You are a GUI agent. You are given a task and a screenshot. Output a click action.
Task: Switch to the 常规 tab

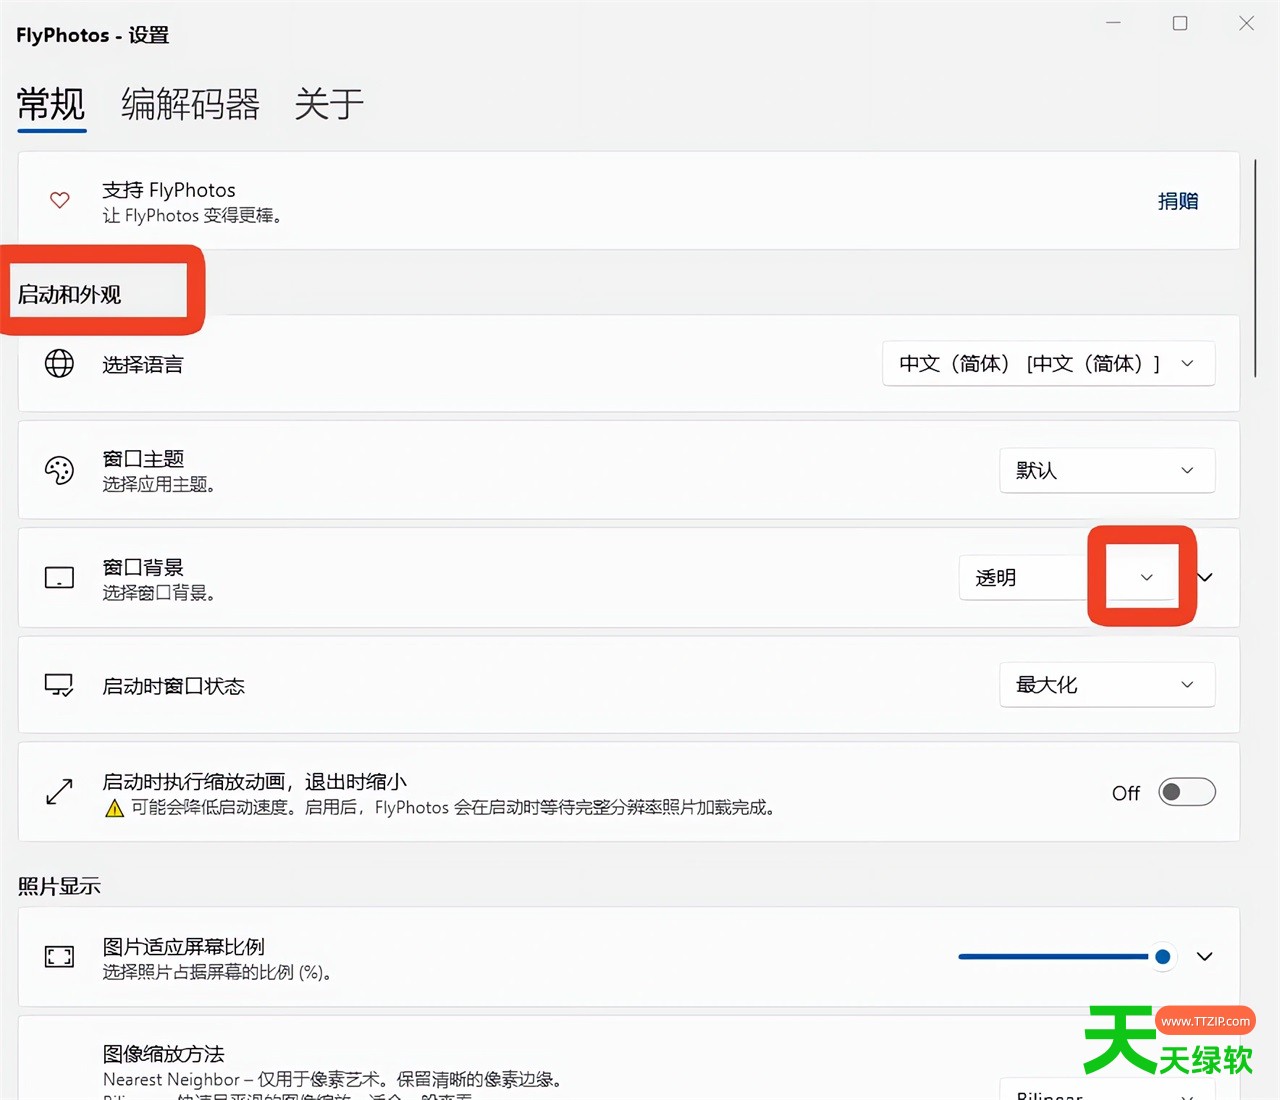51,104
